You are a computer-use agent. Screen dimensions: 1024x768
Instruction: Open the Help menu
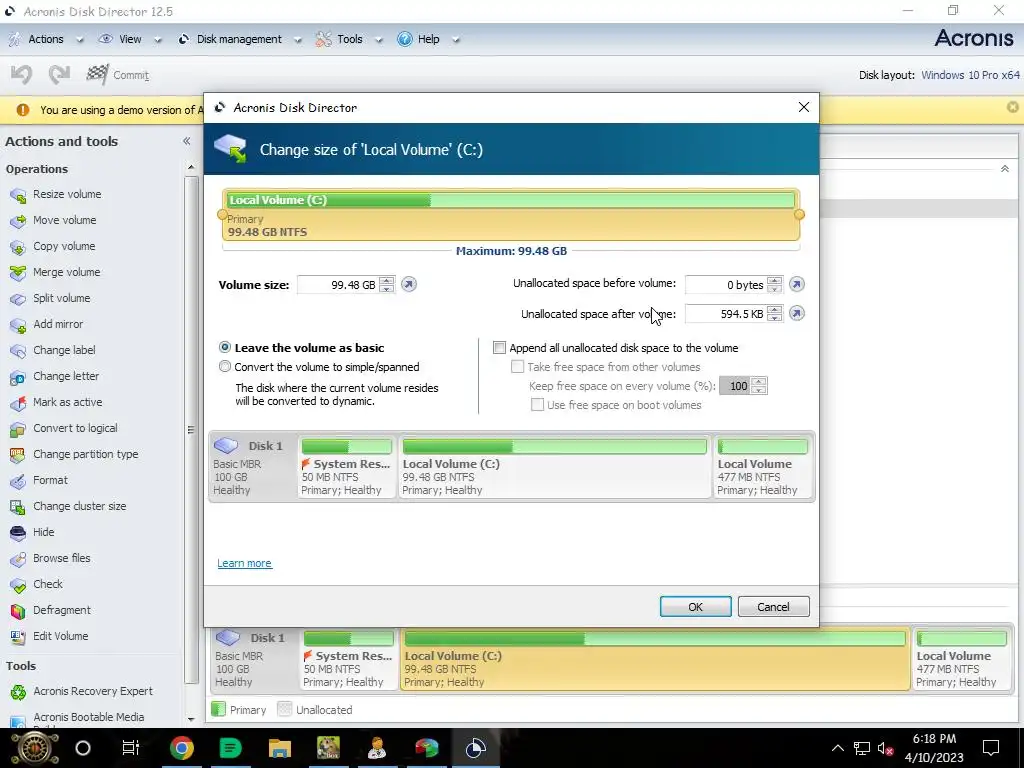coord(428,39)
